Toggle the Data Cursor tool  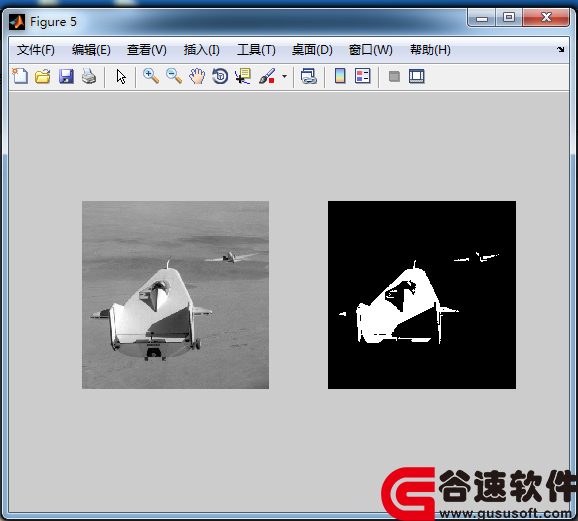[x=243, y=76]
